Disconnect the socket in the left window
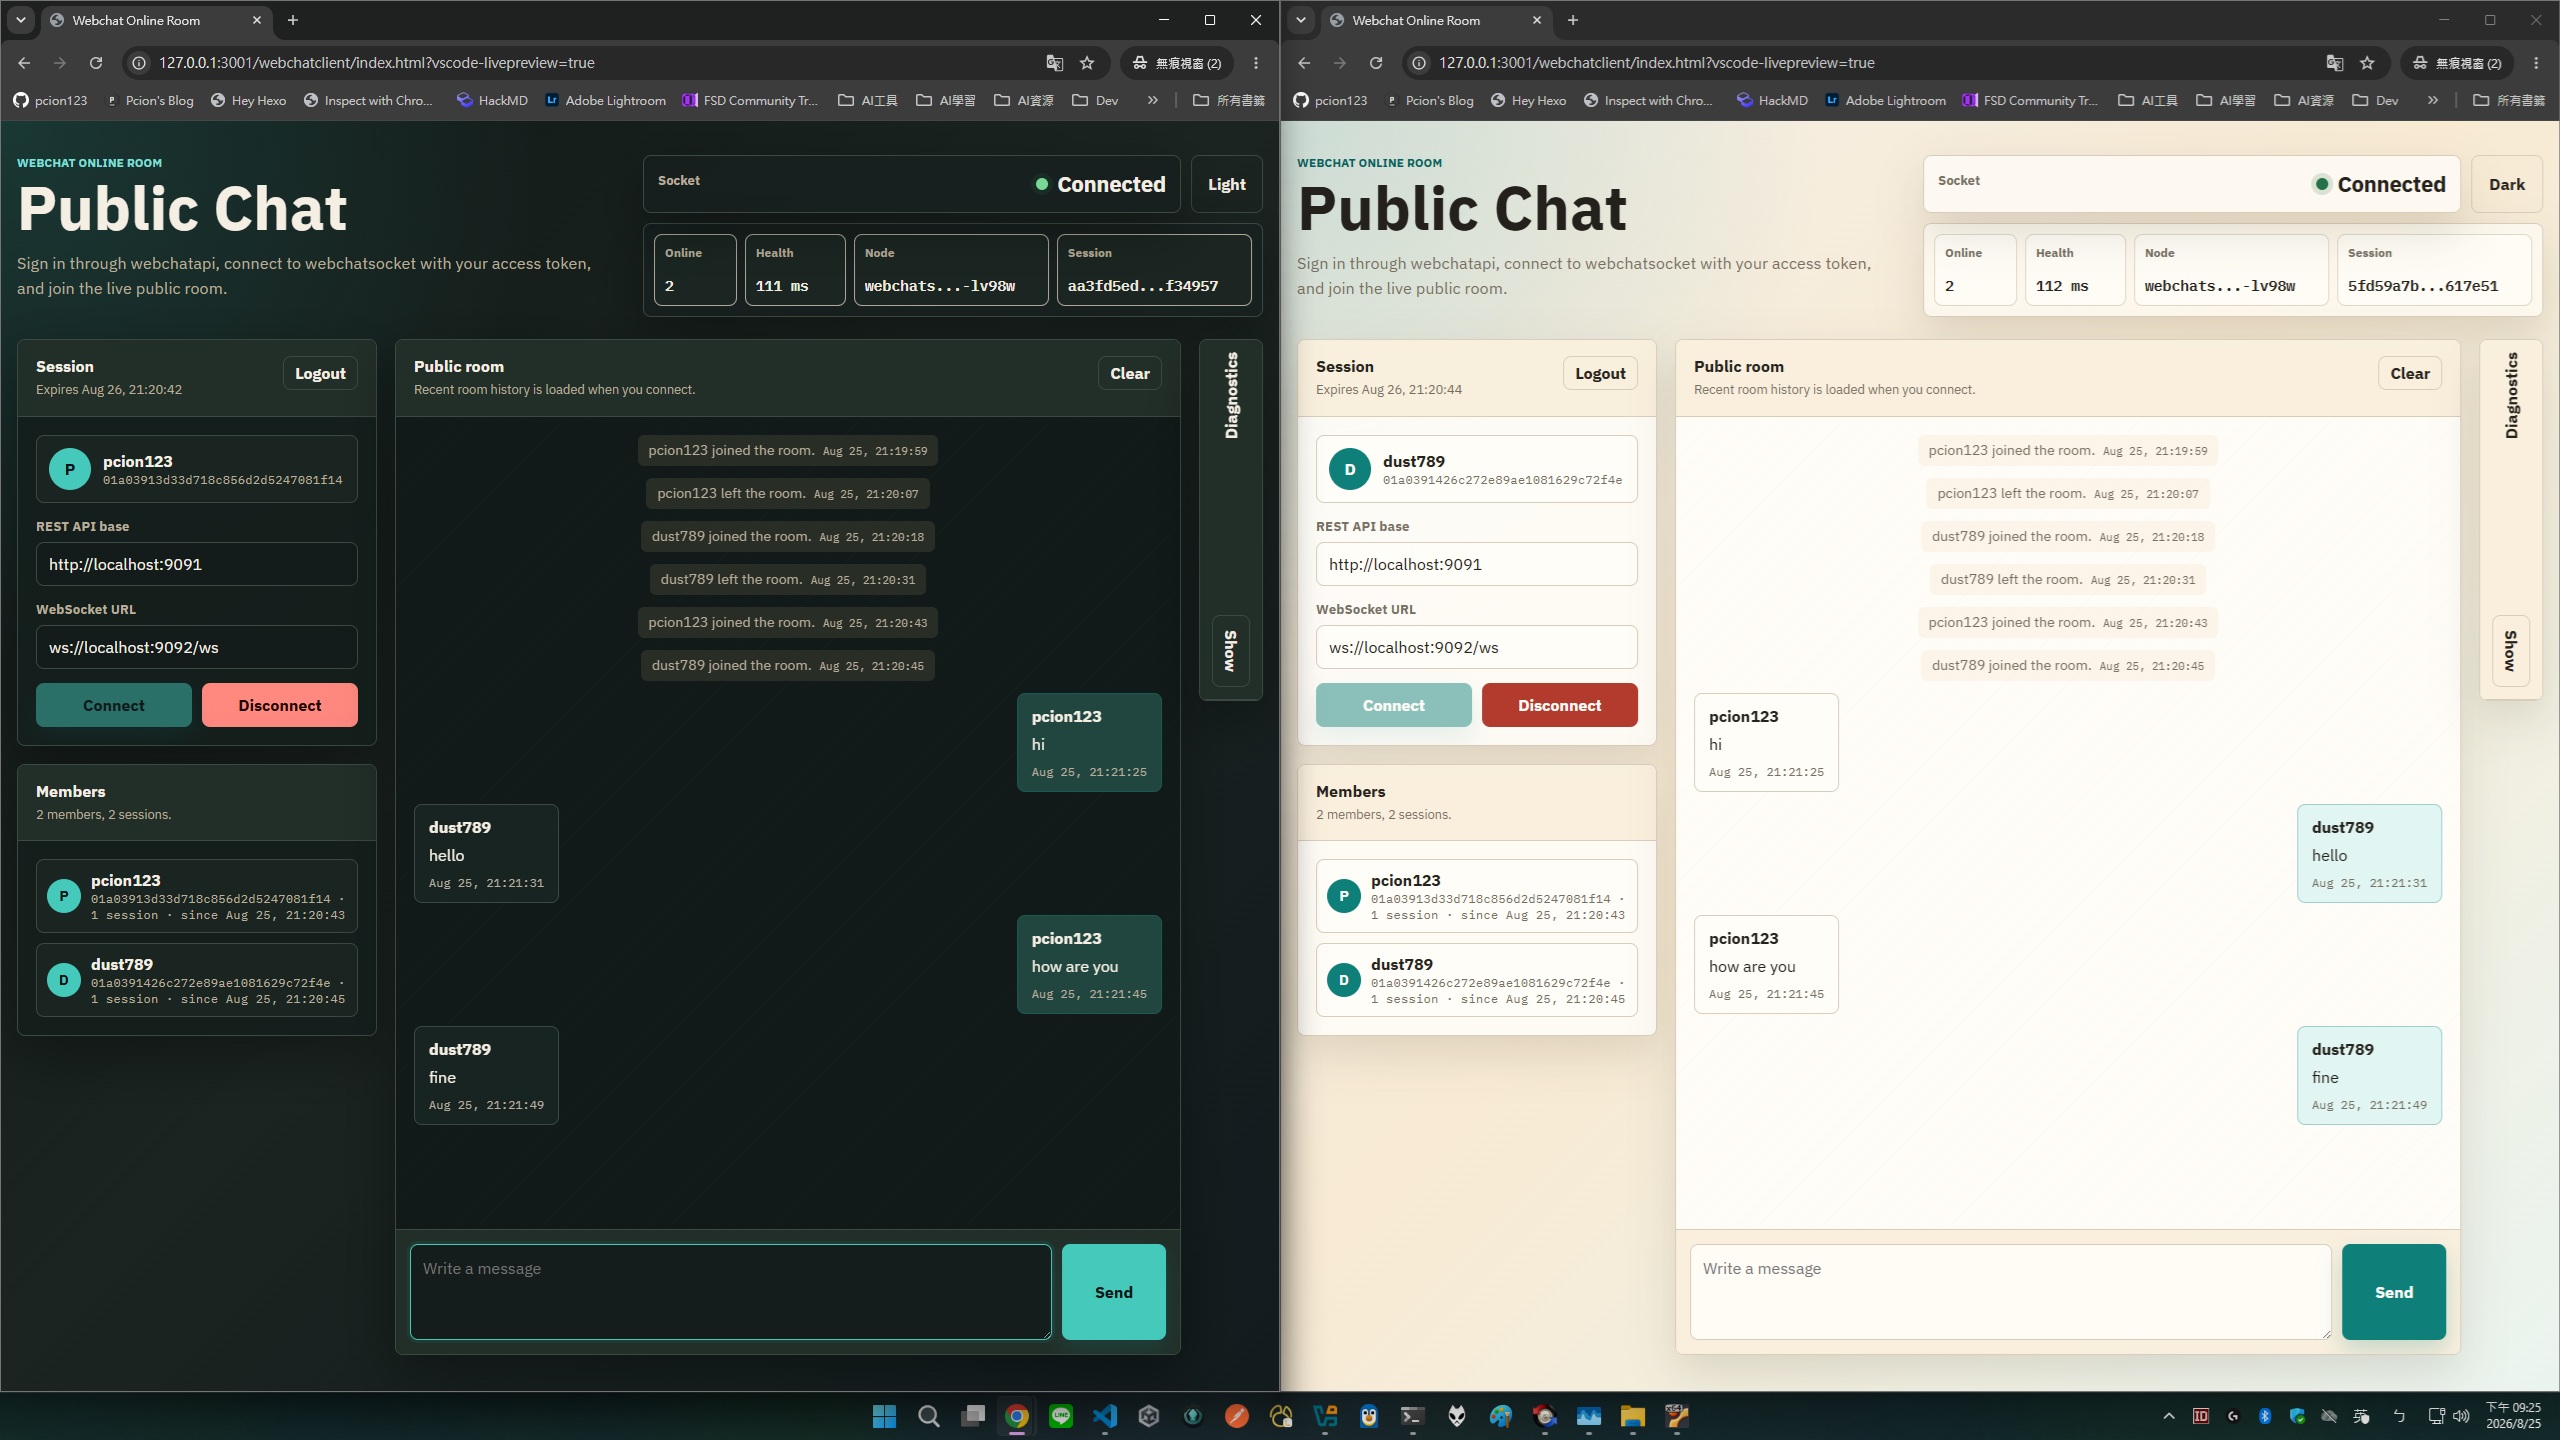2560x1440 pixels. coord(280,705)
